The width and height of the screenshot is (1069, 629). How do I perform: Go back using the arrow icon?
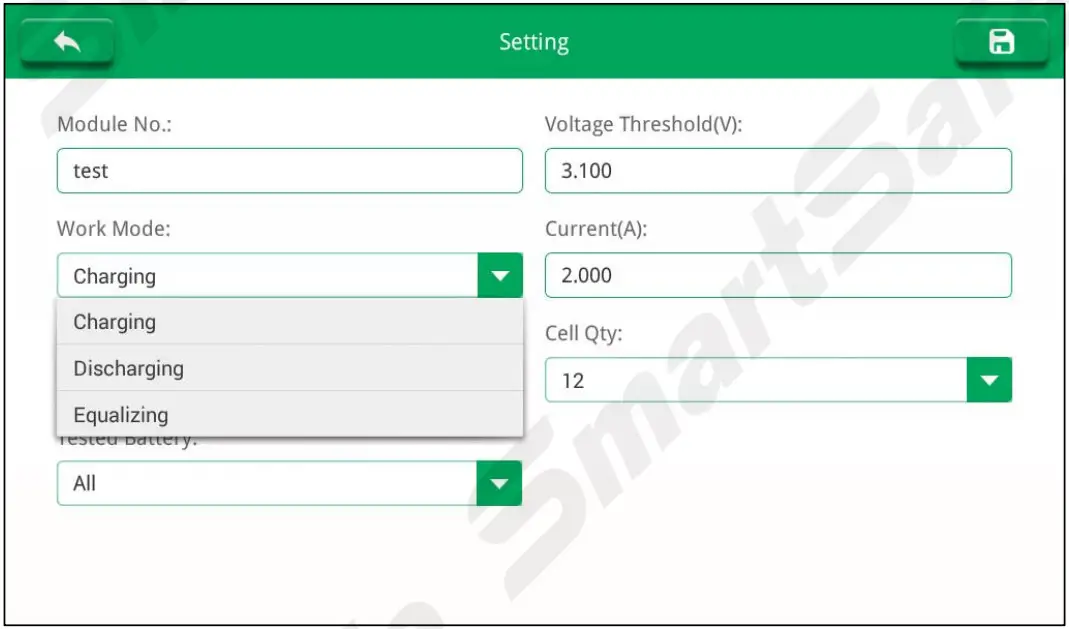click(67, 42)
